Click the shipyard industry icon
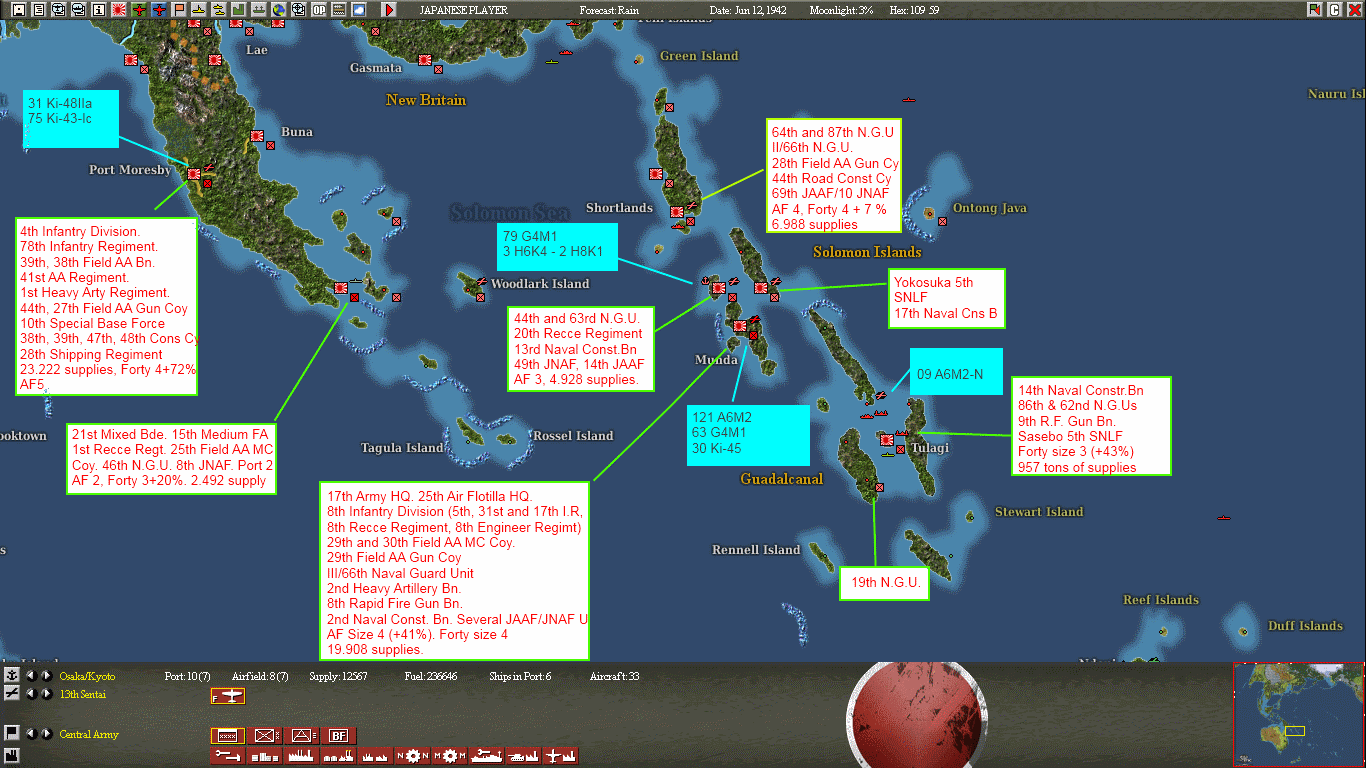 point(486,756)
